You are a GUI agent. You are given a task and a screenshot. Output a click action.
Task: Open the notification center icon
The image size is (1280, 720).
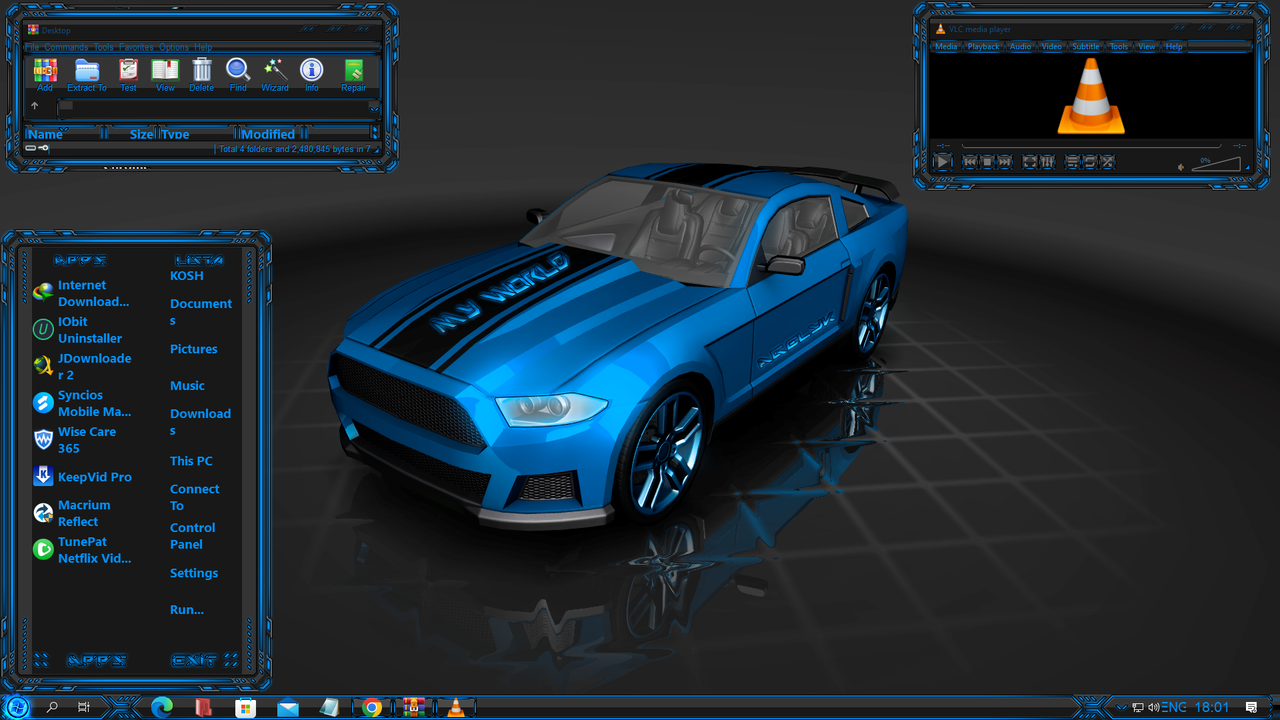pos(1251,708)
